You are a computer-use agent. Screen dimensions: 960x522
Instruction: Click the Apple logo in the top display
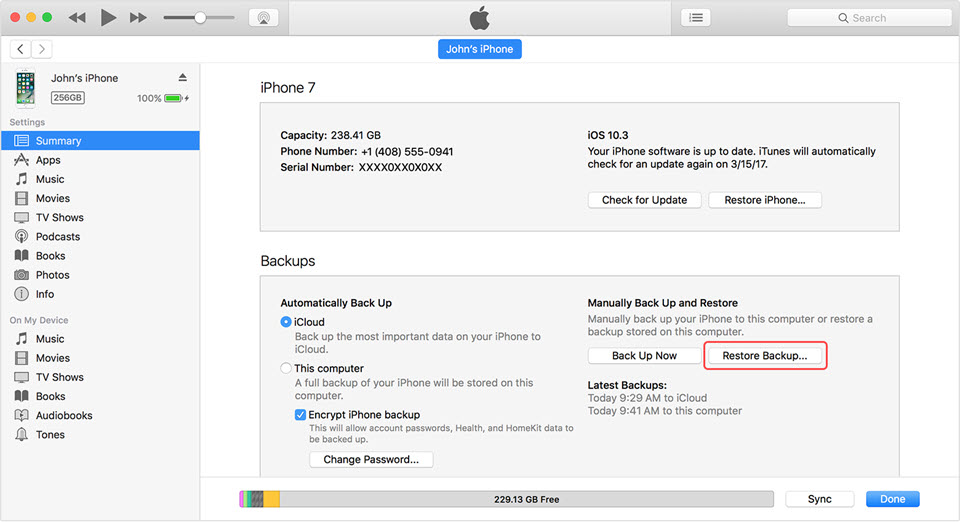coord(479,18)
